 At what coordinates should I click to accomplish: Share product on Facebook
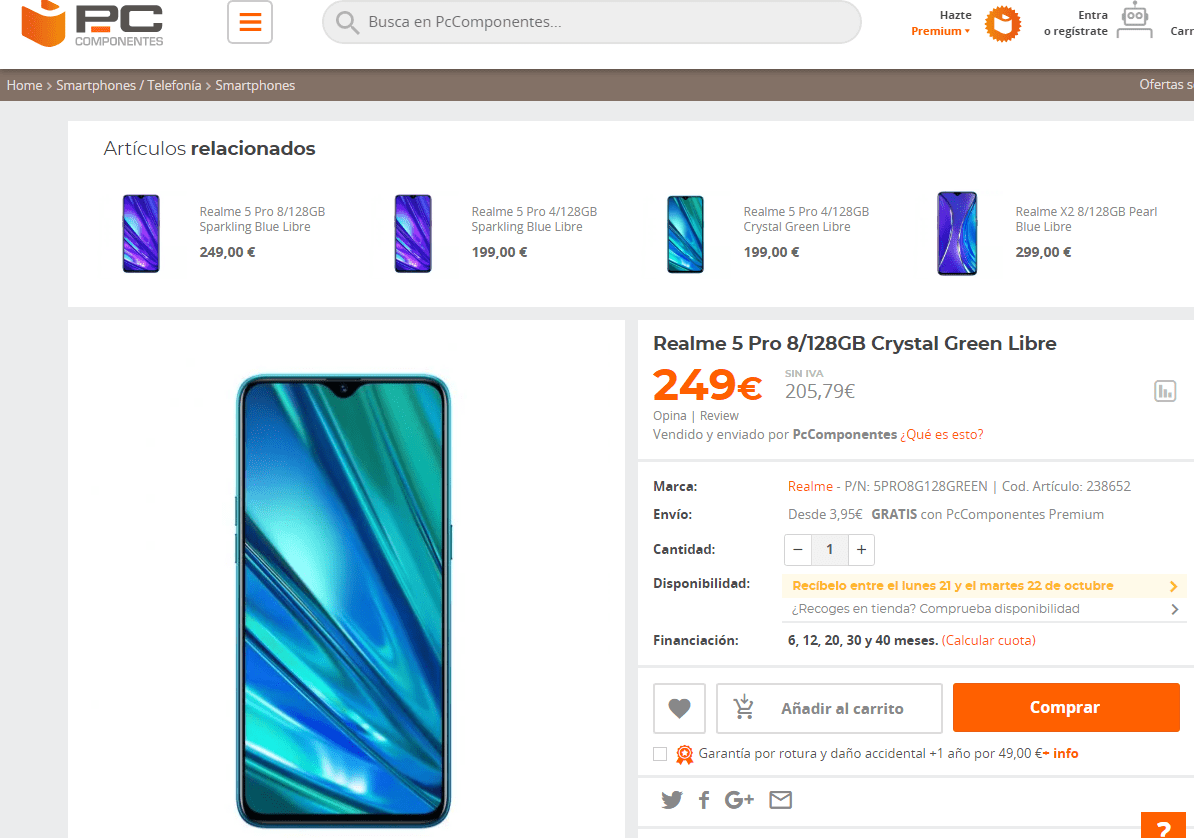704,800
